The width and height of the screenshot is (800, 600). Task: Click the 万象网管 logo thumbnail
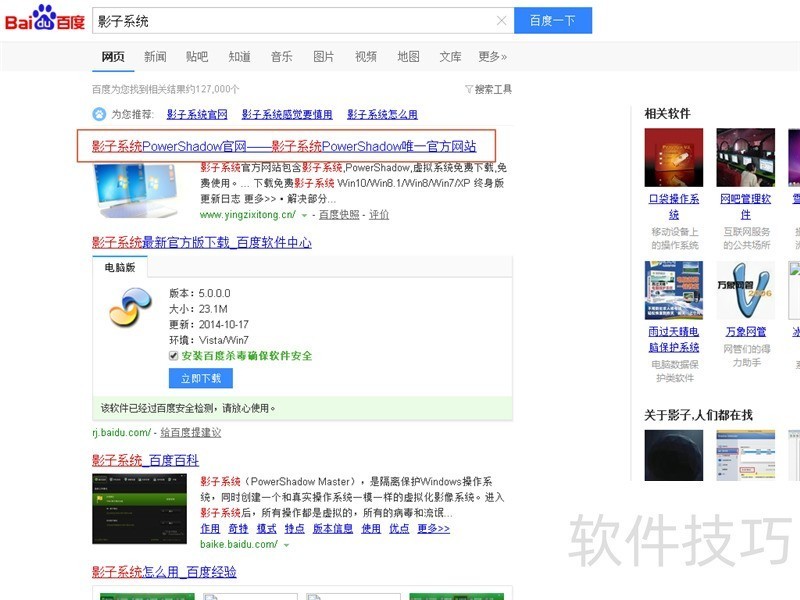coord(745,290)
